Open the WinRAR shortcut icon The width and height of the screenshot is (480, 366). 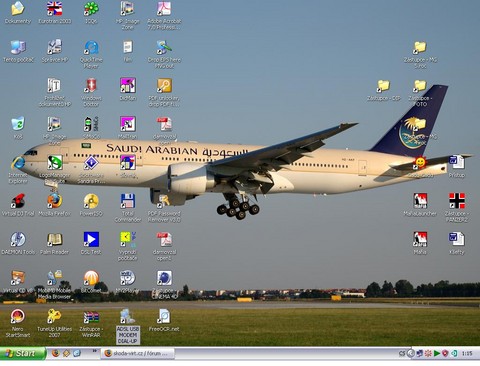tap(91, 316)
